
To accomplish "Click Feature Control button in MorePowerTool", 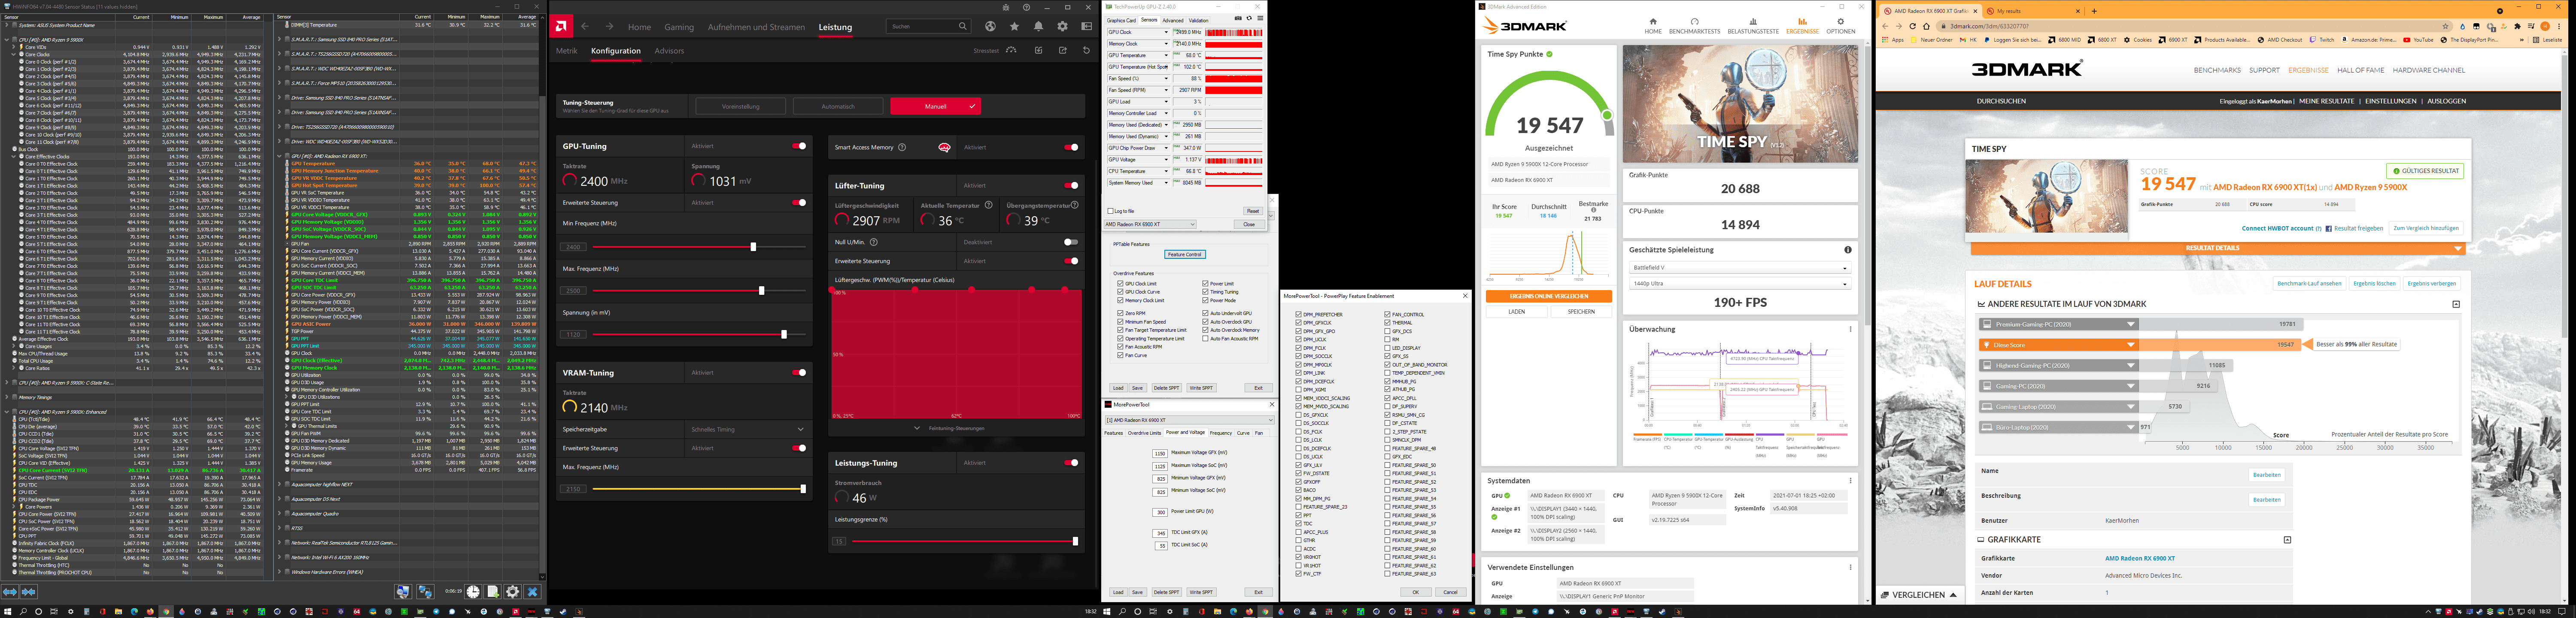I will pyautogui.click(x=1184, y=254).
